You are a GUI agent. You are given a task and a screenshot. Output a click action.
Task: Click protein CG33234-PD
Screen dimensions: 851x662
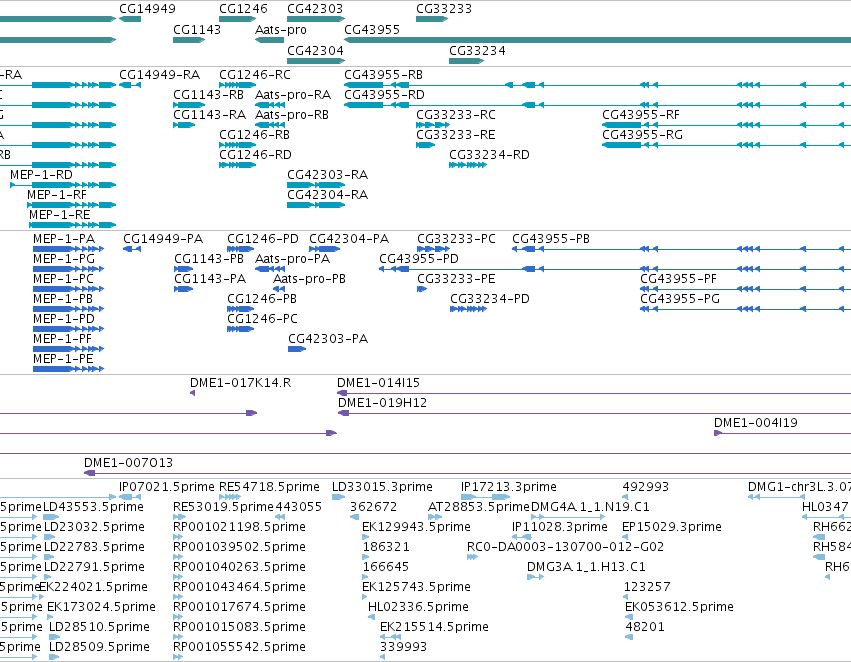pyautogui.click(x=490, y=299)
